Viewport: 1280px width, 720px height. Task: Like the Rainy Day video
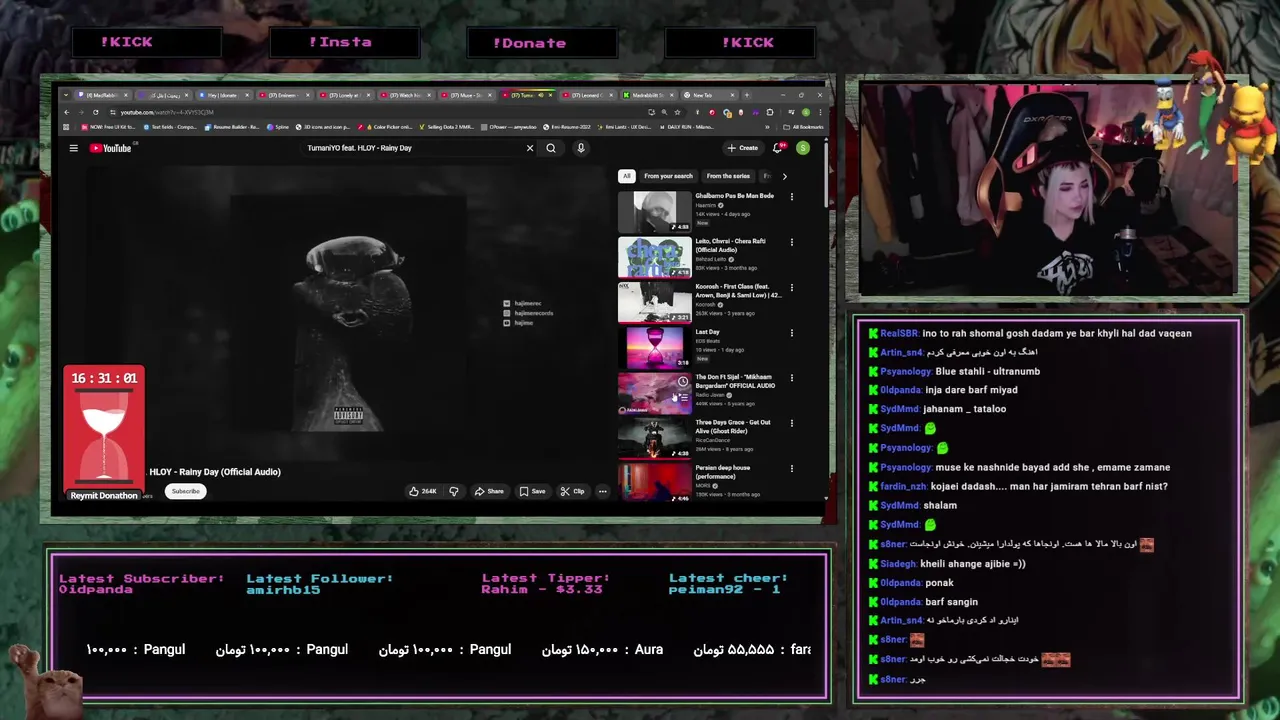423,491
